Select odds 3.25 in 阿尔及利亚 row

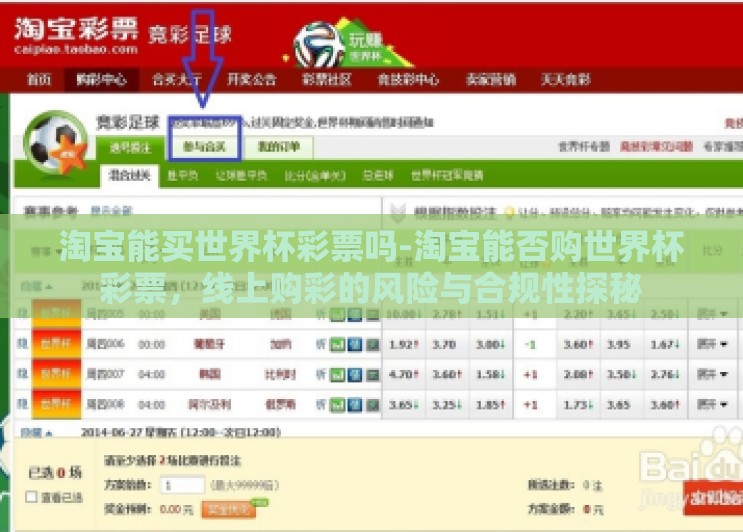(x=447, y=405)
